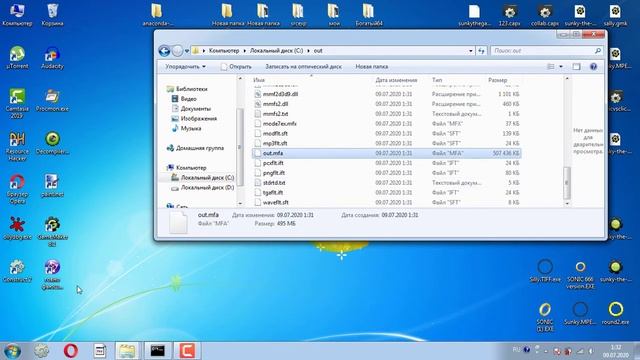Expand the address bar history dropdown

click(x=471, y=51)
